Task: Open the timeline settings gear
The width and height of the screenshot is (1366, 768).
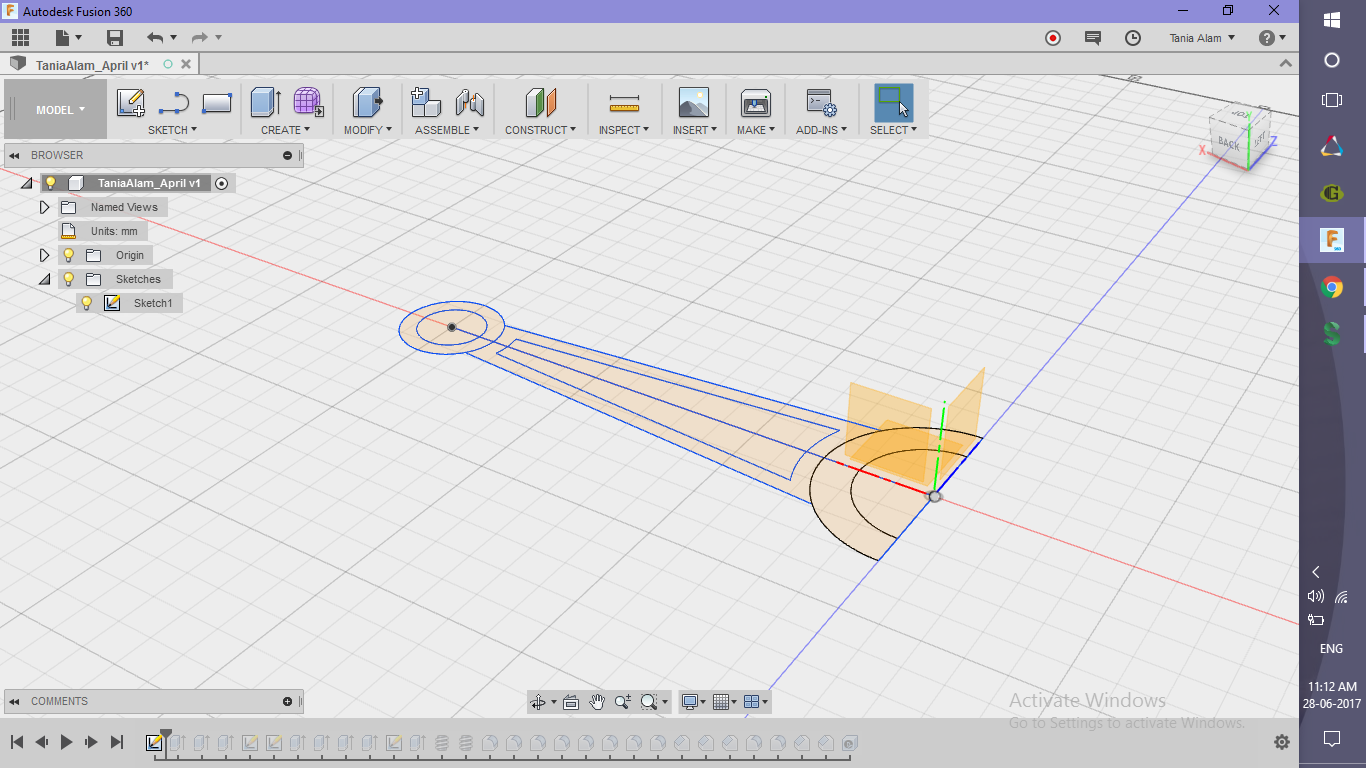Action: pyautogui.click(x=1281, y=742)
